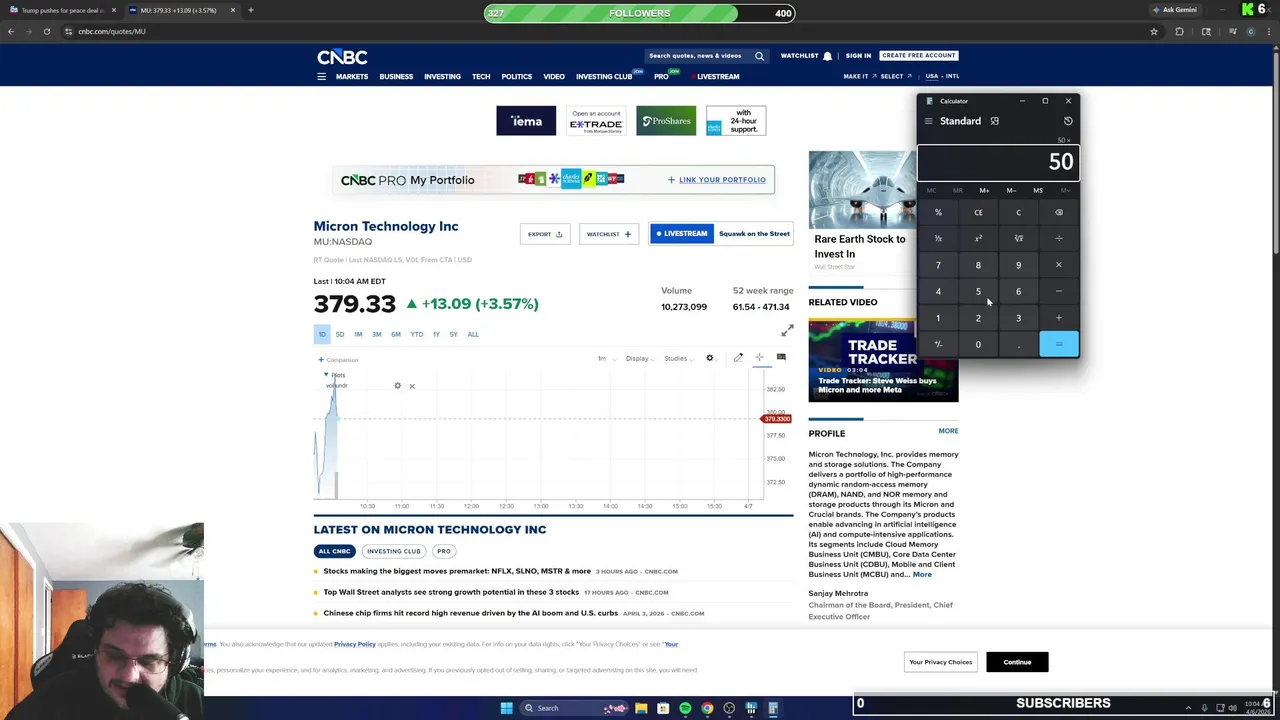
Task: Select the 6M chart range
Action: [396, 334]
